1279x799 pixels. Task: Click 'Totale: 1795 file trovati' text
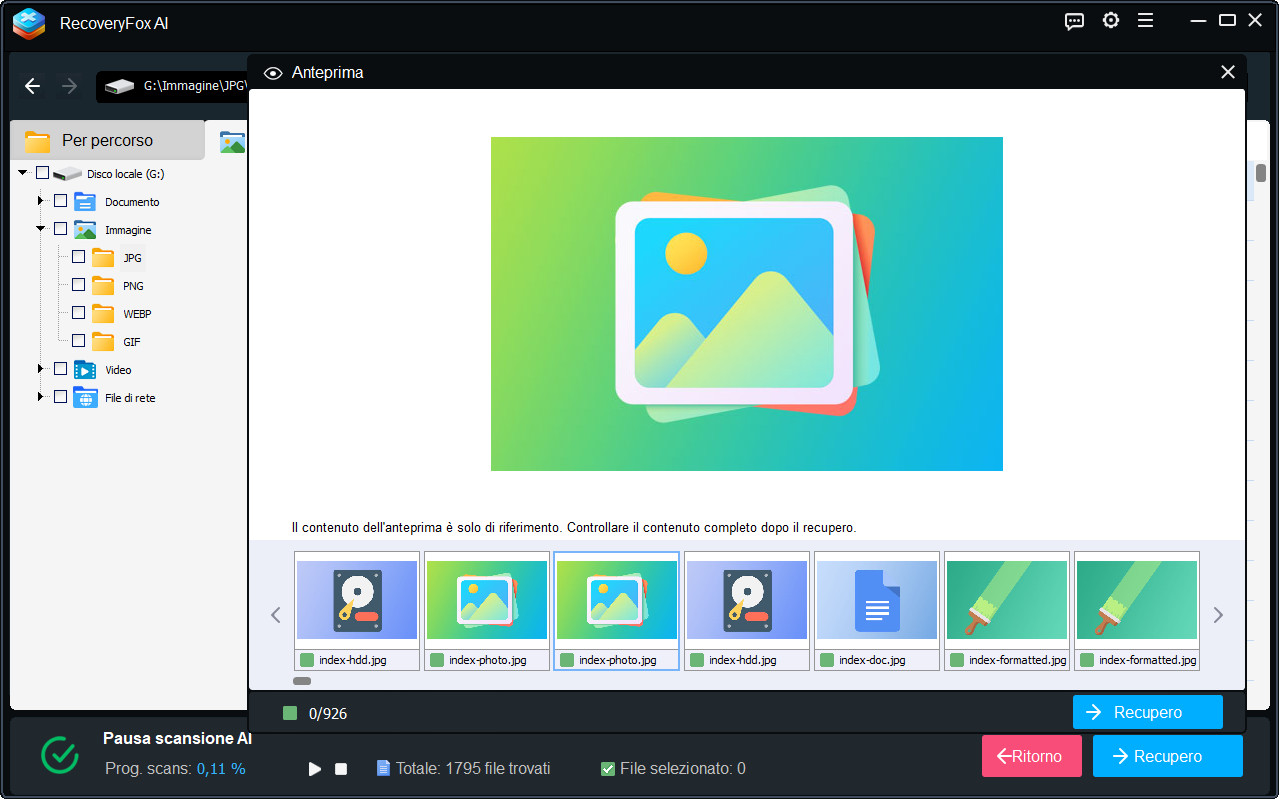pos(473,769)
